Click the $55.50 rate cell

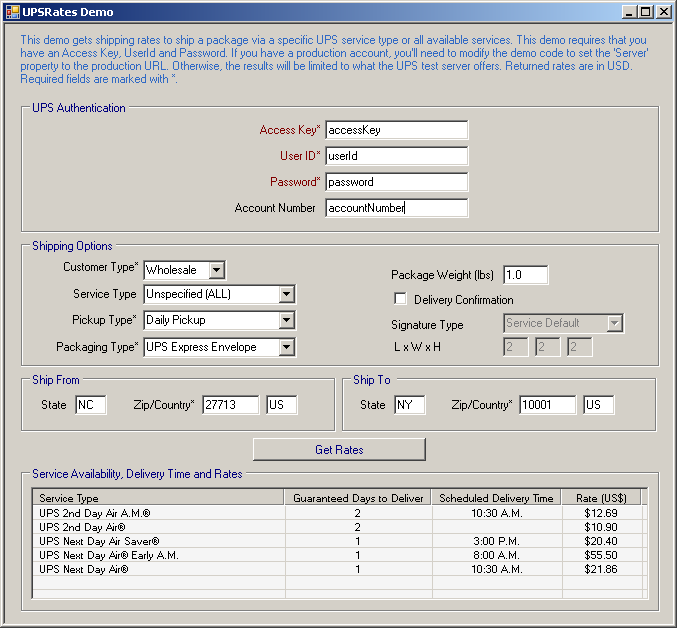pyautogui.click(x=601, y=555)
